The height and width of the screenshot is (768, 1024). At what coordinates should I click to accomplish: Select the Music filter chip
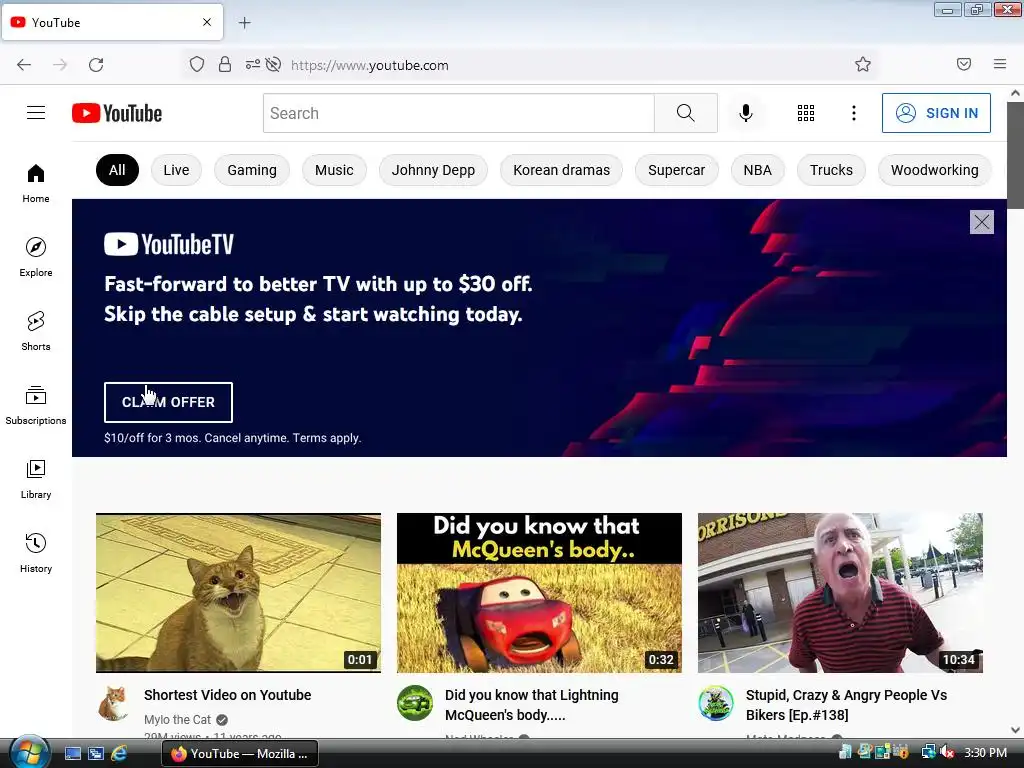(x=334, y=170)
